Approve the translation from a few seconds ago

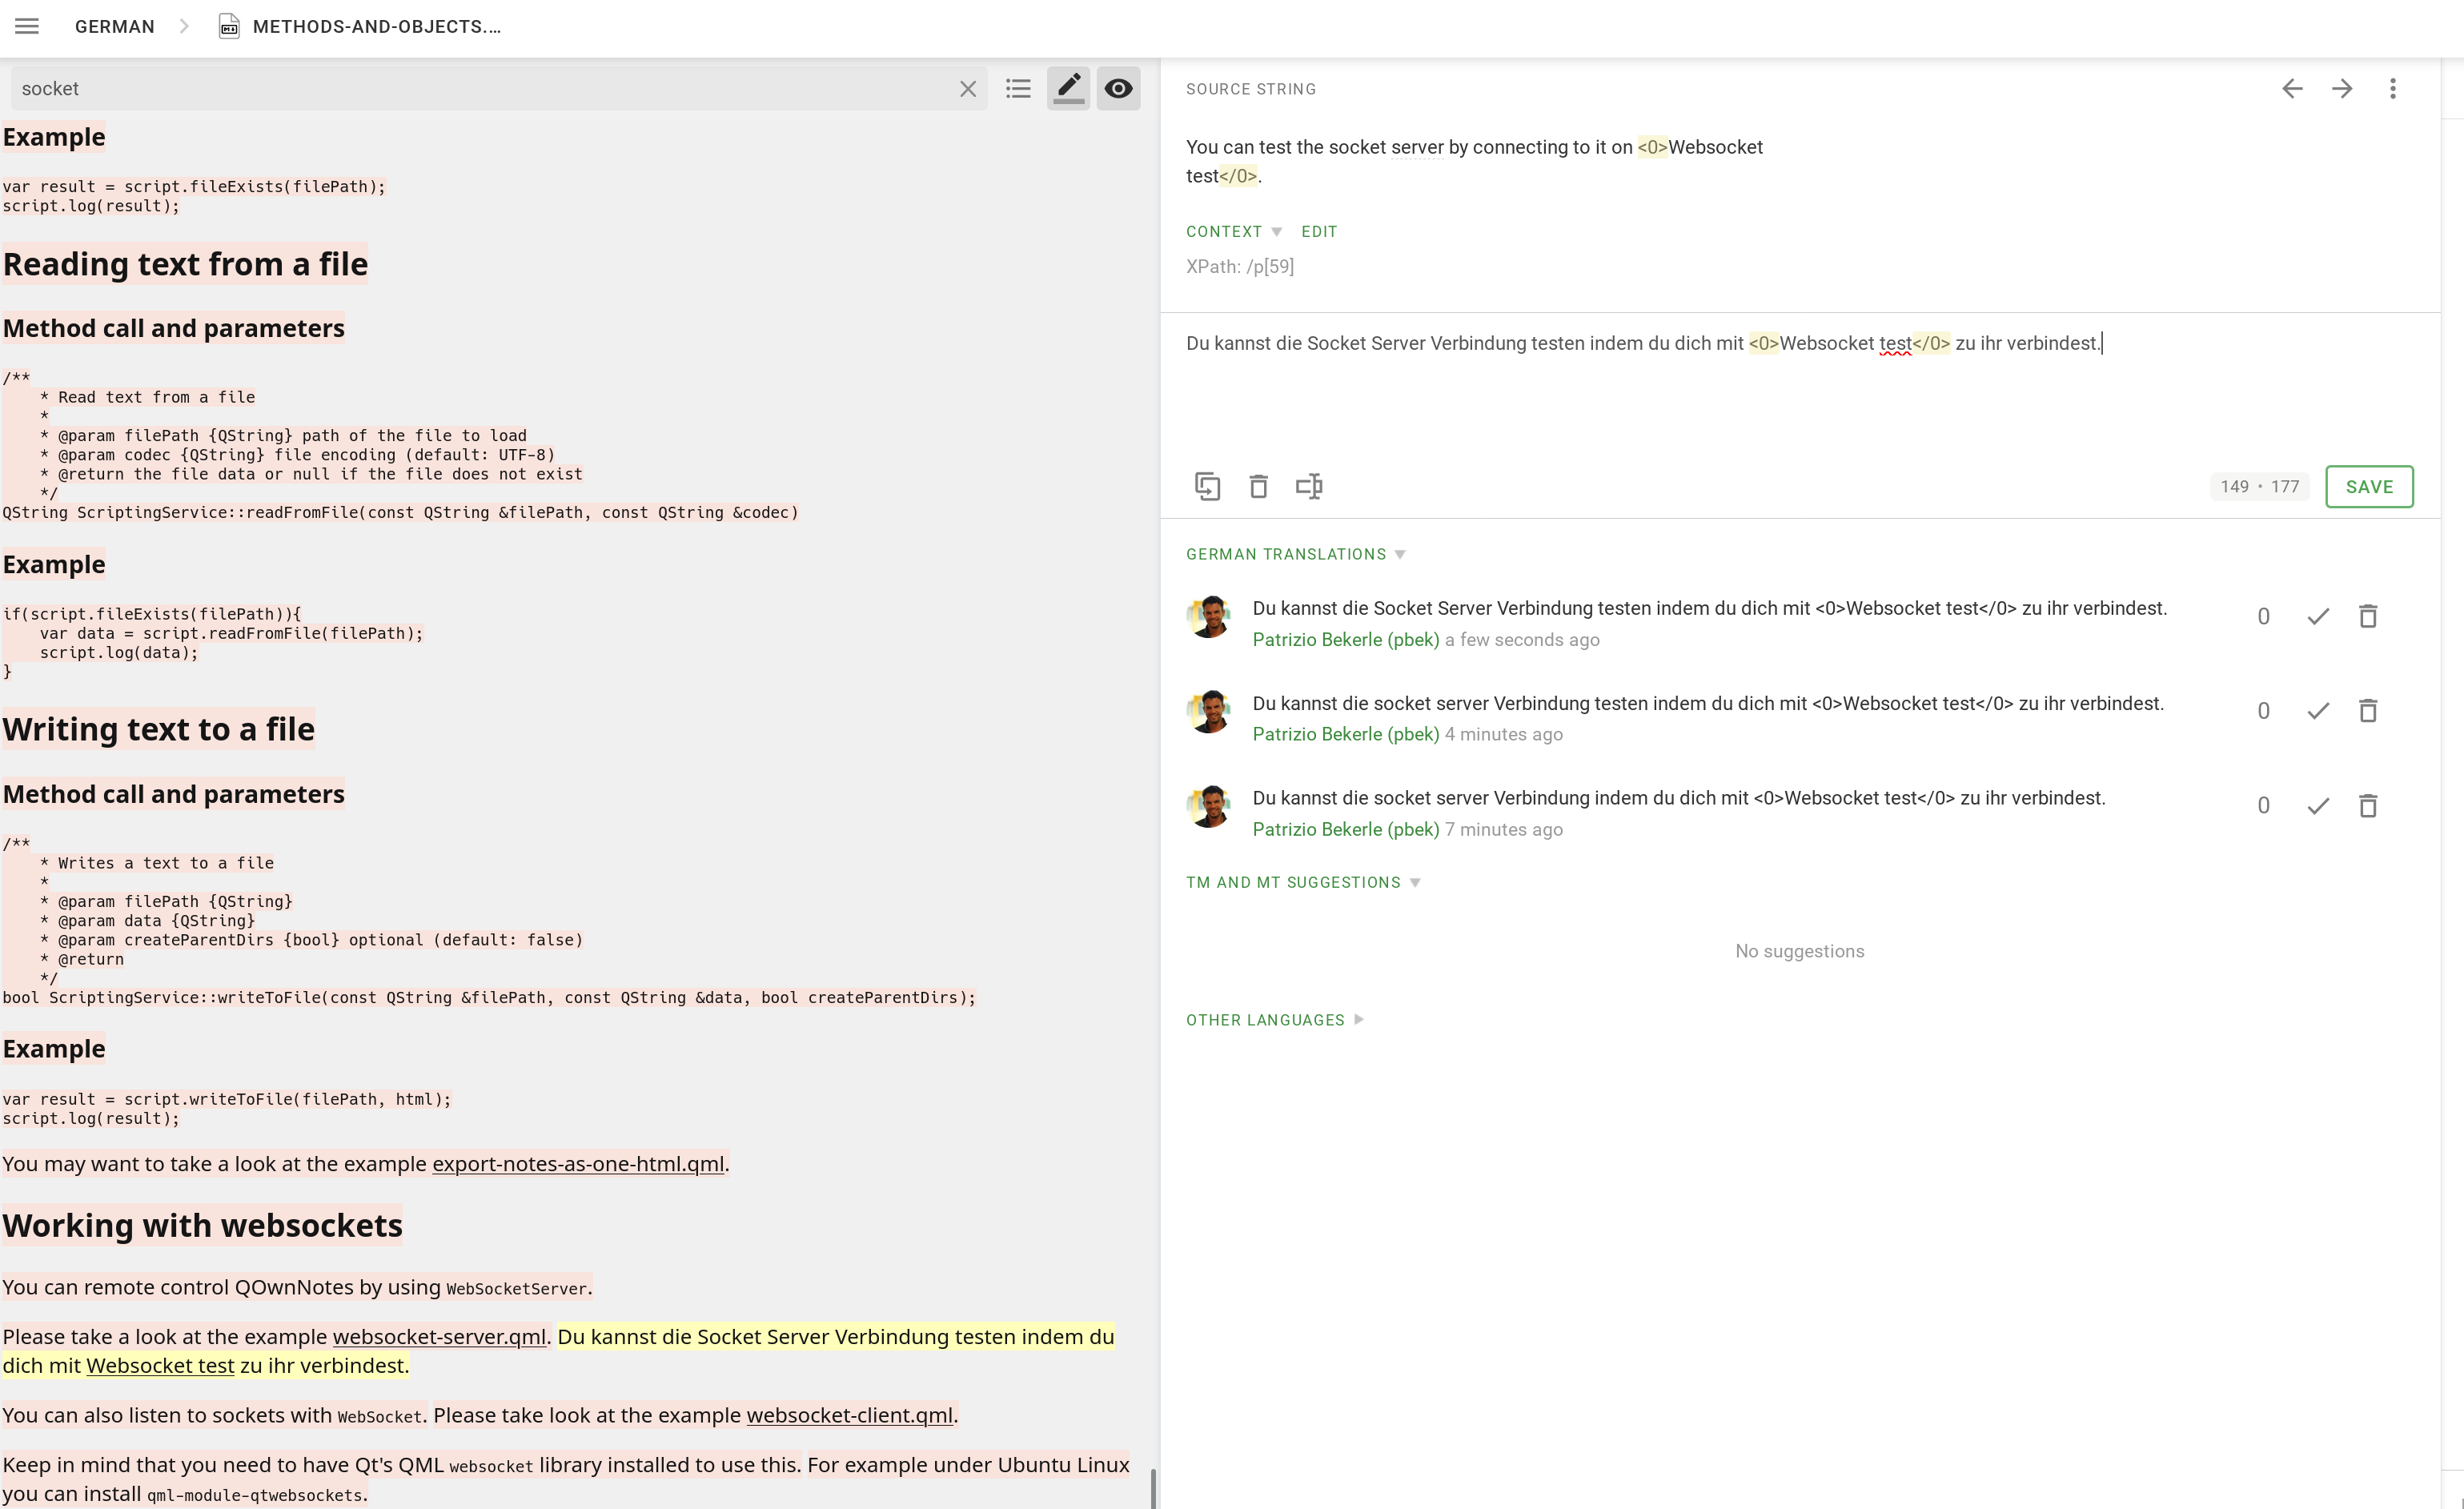2318,616
